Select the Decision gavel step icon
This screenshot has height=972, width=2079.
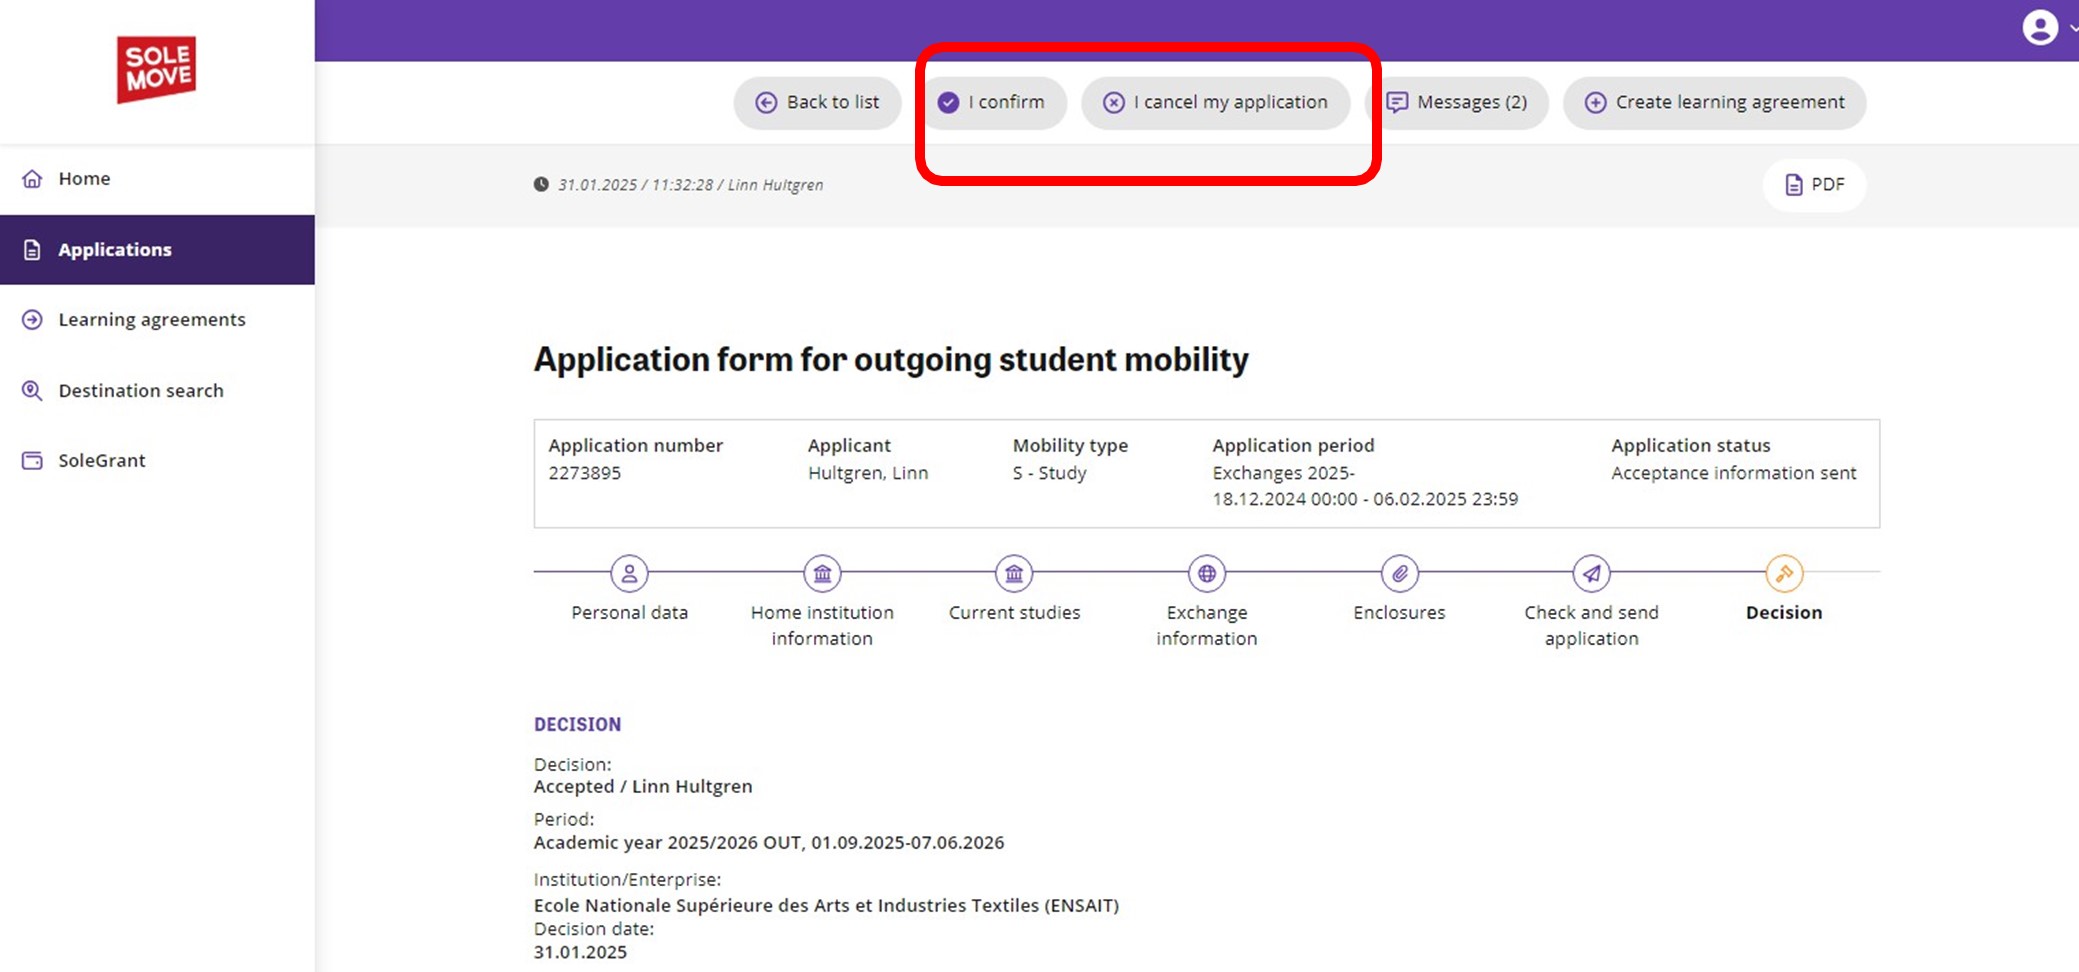tap(1784, 574)
